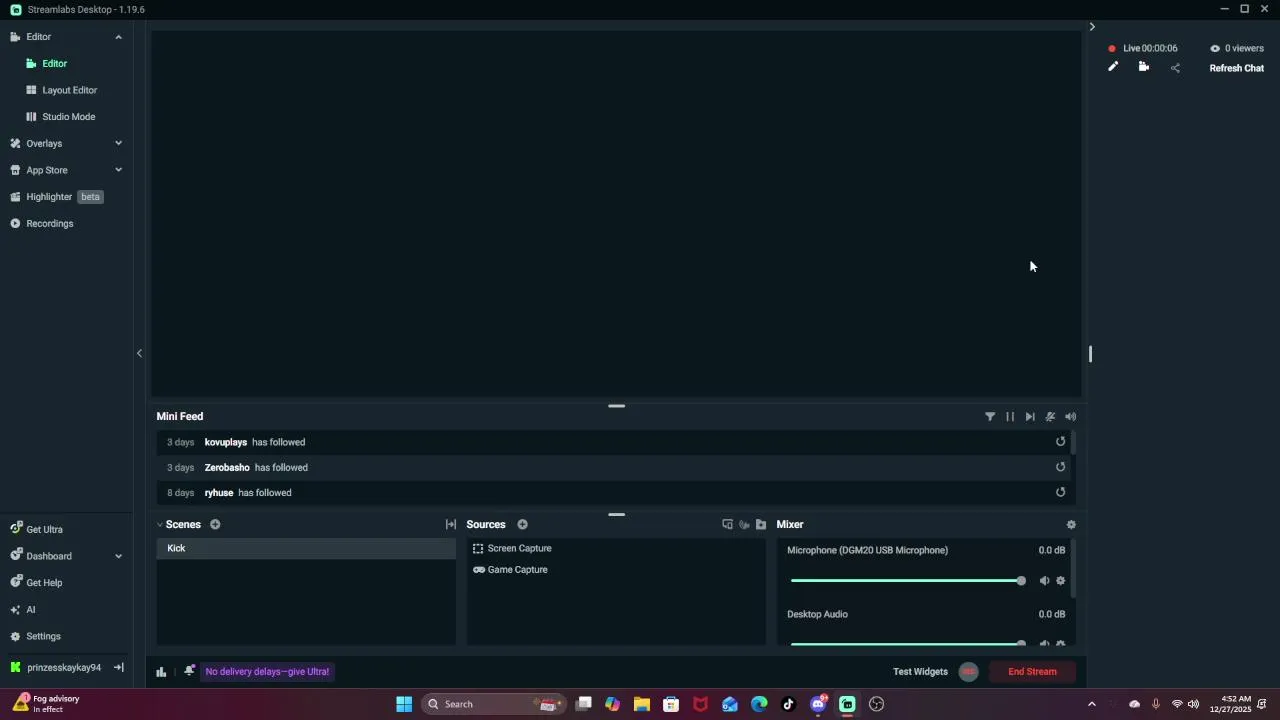Image resolution: width=1280 pixels, height=720 pixels.
Task: Open Highlighter beta
Action: 57,197
